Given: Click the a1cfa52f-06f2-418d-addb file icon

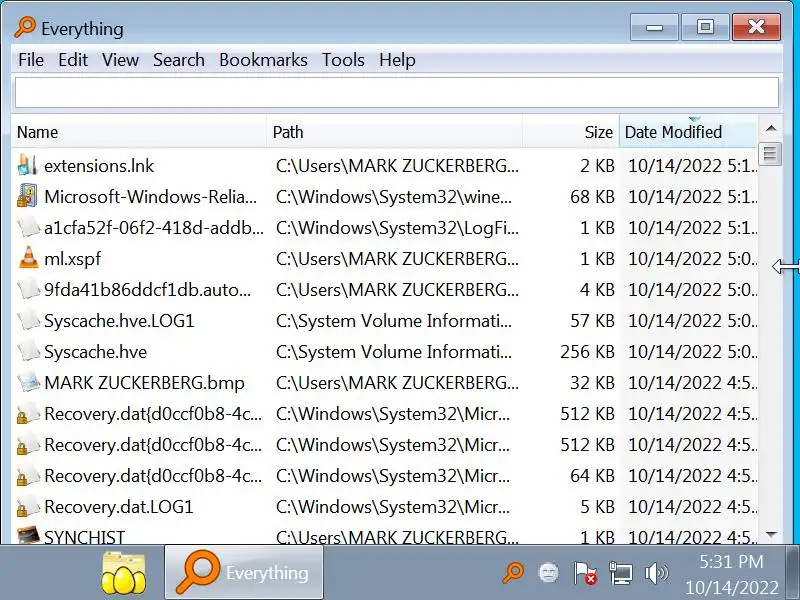Looking at the screenshot, I should tap(28, 228).
